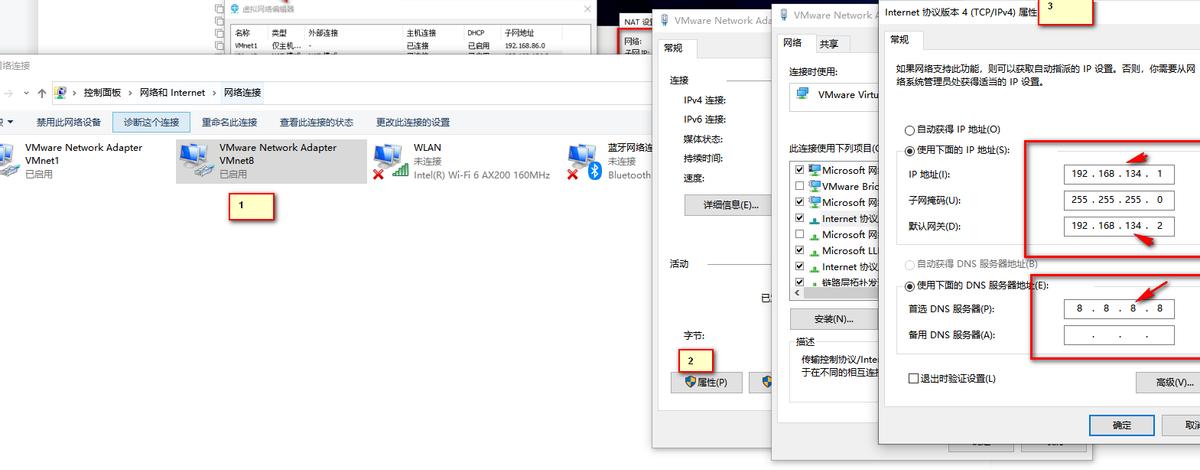Image resolution: width=1200 pixels, height=470 pixels.
Task: Click 更改此连接的设置 in toolbar
Action: [413, 122]
